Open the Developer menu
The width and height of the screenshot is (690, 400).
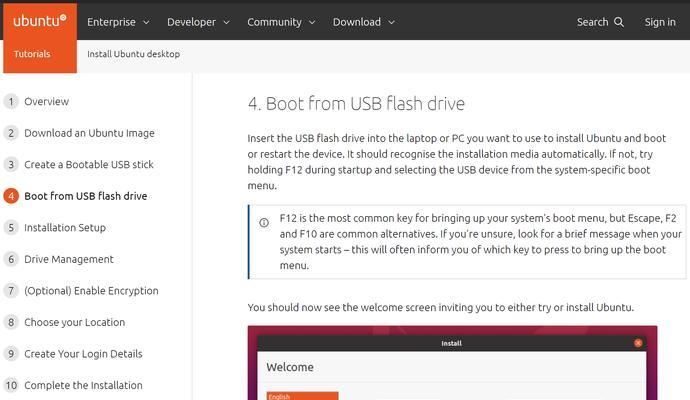click(198, 22)
